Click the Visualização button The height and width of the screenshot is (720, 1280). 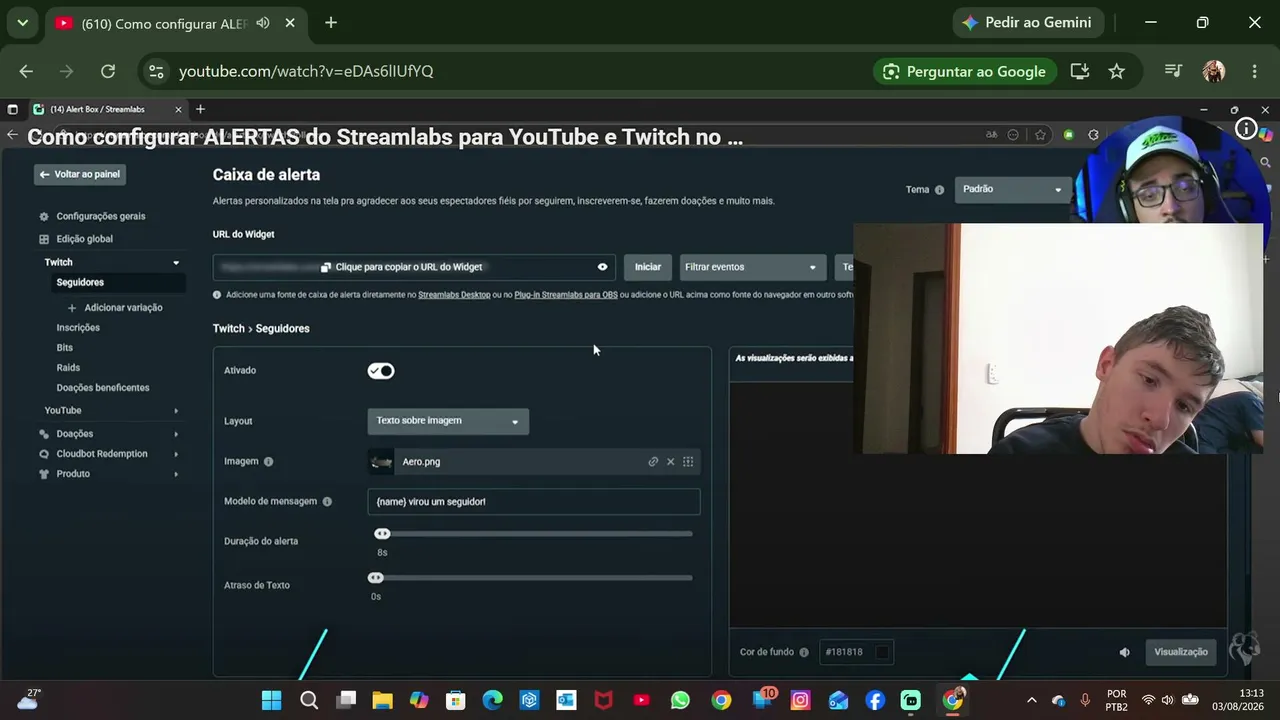click(x=1181, y=652)
